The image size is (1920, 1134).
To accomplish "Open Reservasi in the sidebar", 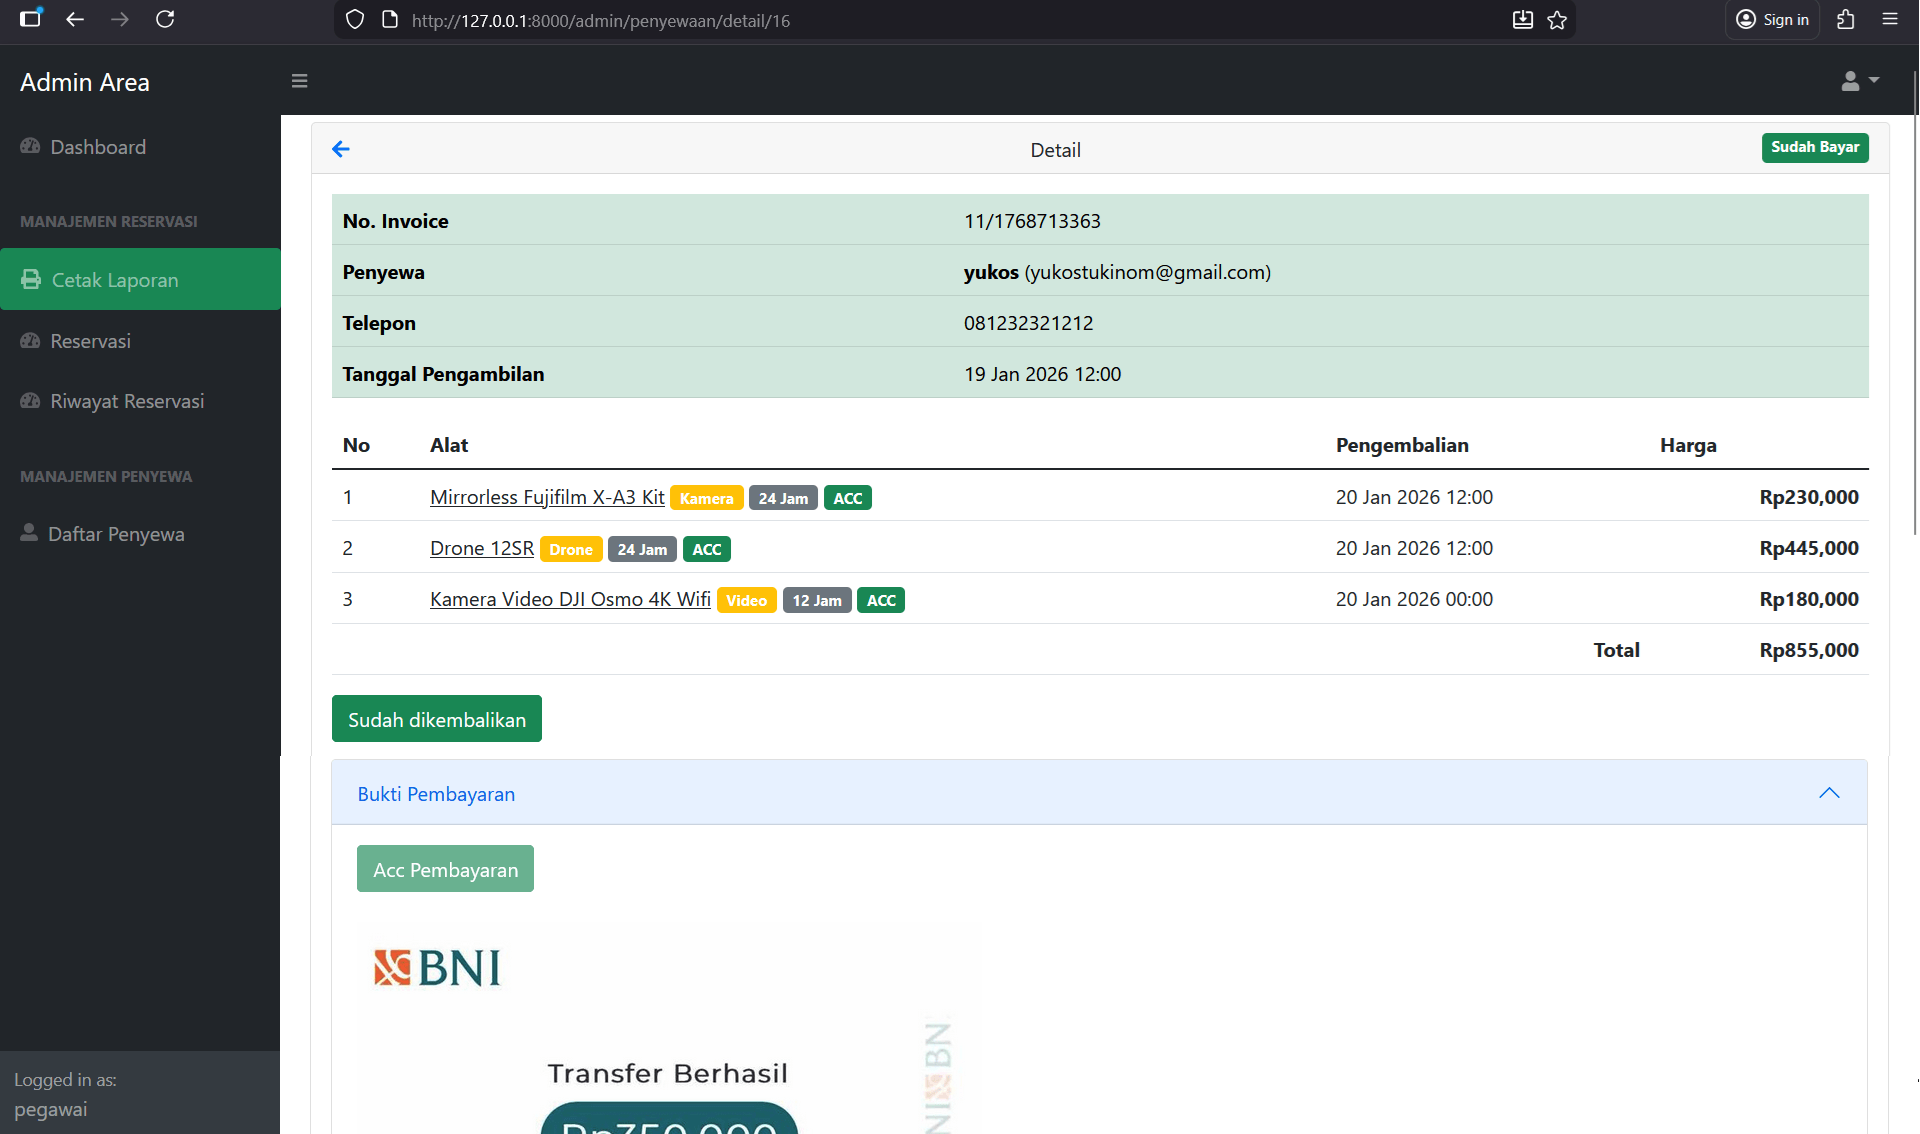I will [140, 341].
